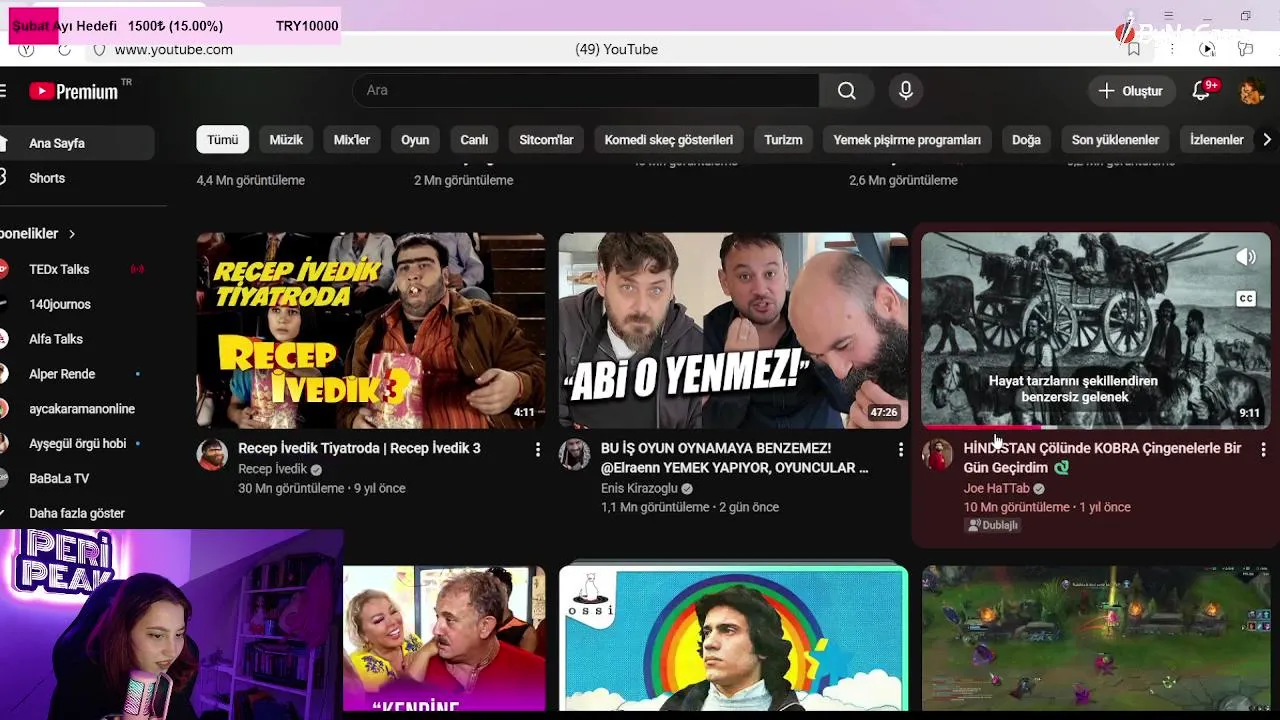Select the Müzik filter chip
Image resolution: width=1280 pixels, height=720 pixels.
(286, 140)
